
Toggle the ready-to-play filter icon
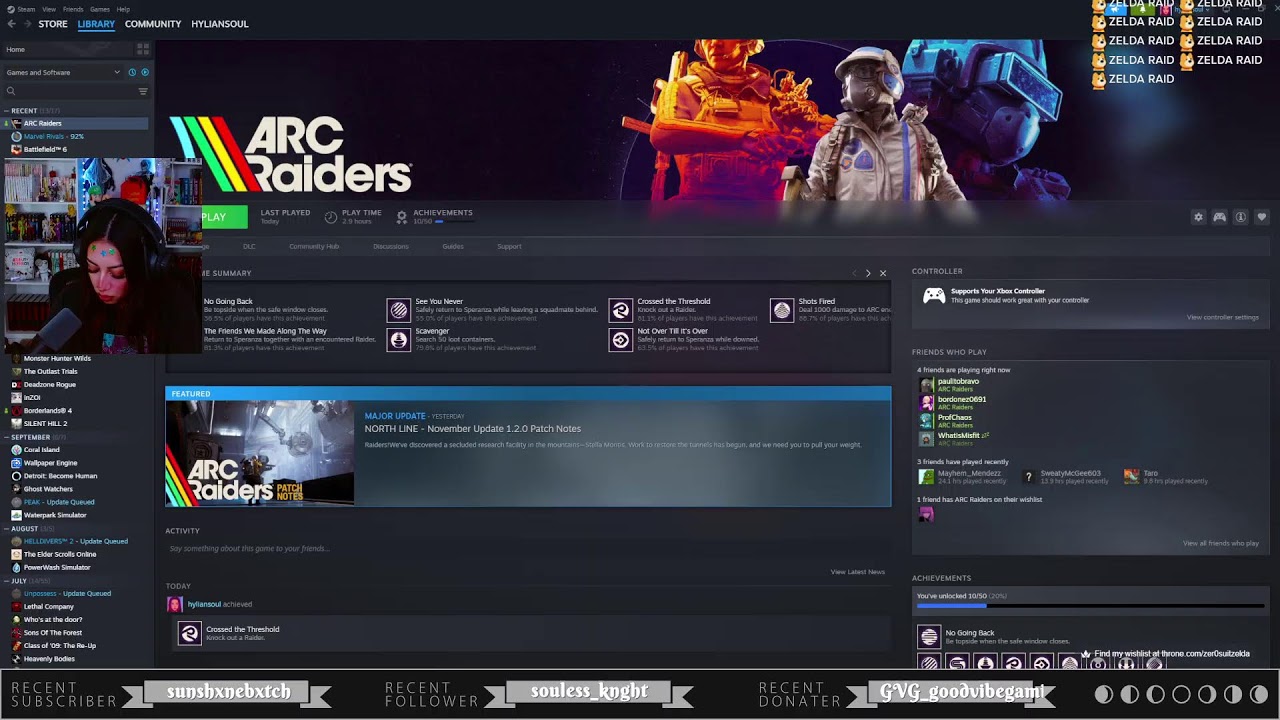(145, 72)
